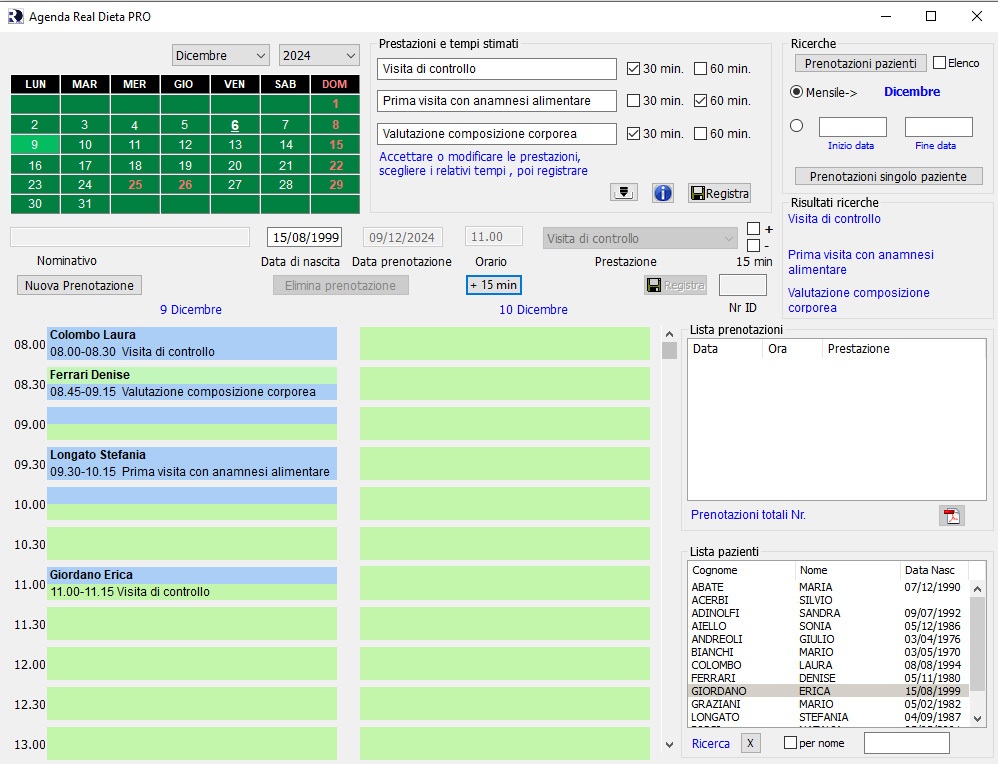Select Giordano Erica 11.00 appointment
The width and height of the screenshot is (998, 764).
tap(192, 583)
